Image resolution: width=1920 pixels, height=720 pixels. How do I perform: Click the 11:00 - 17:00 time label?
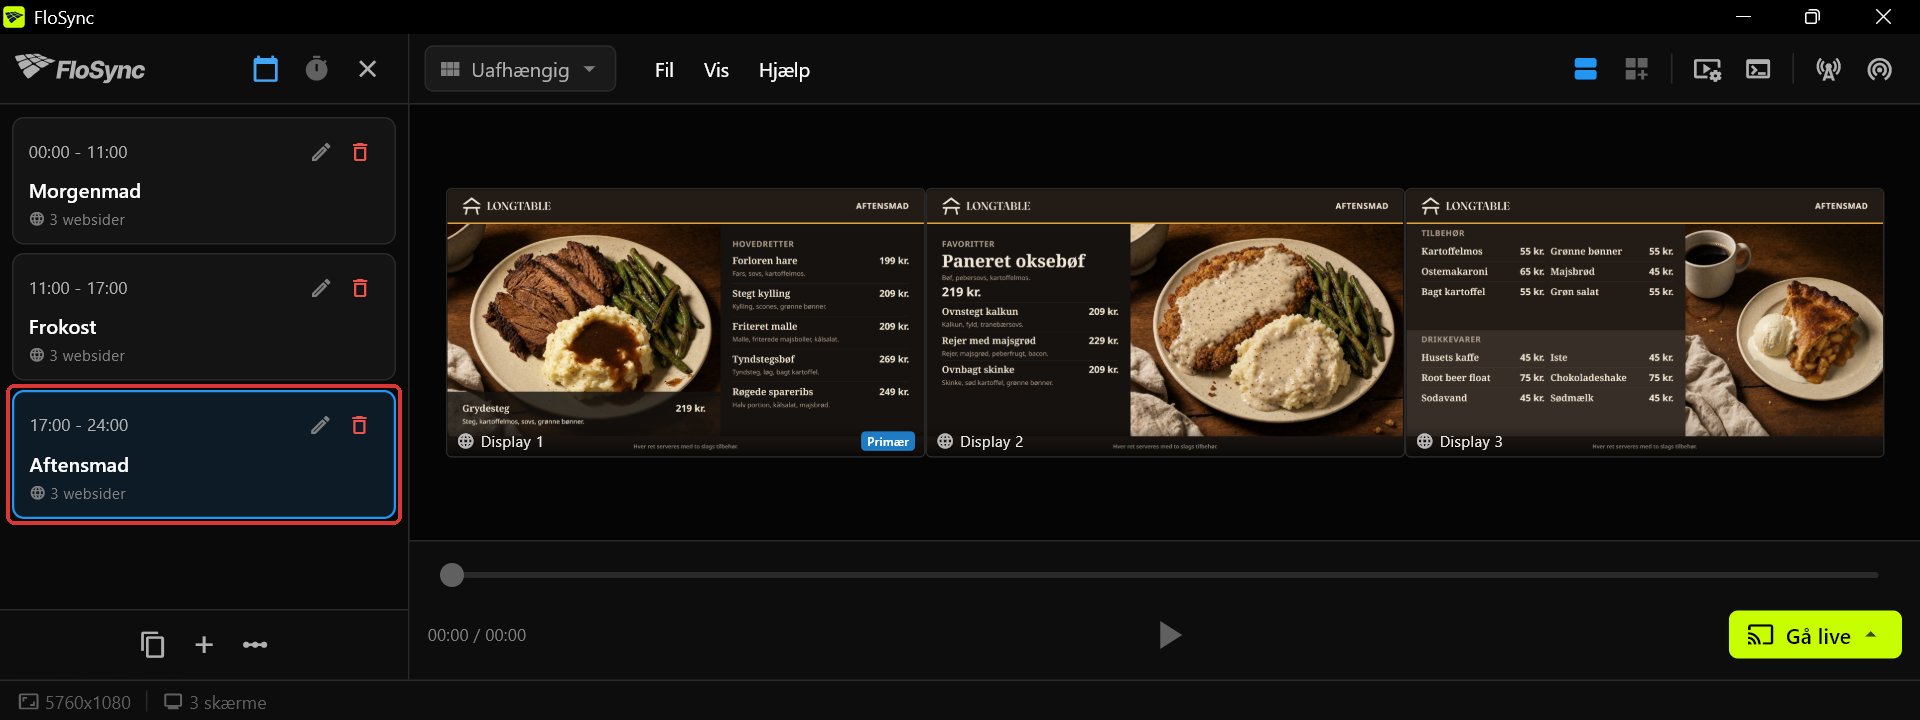coord(78,288)
